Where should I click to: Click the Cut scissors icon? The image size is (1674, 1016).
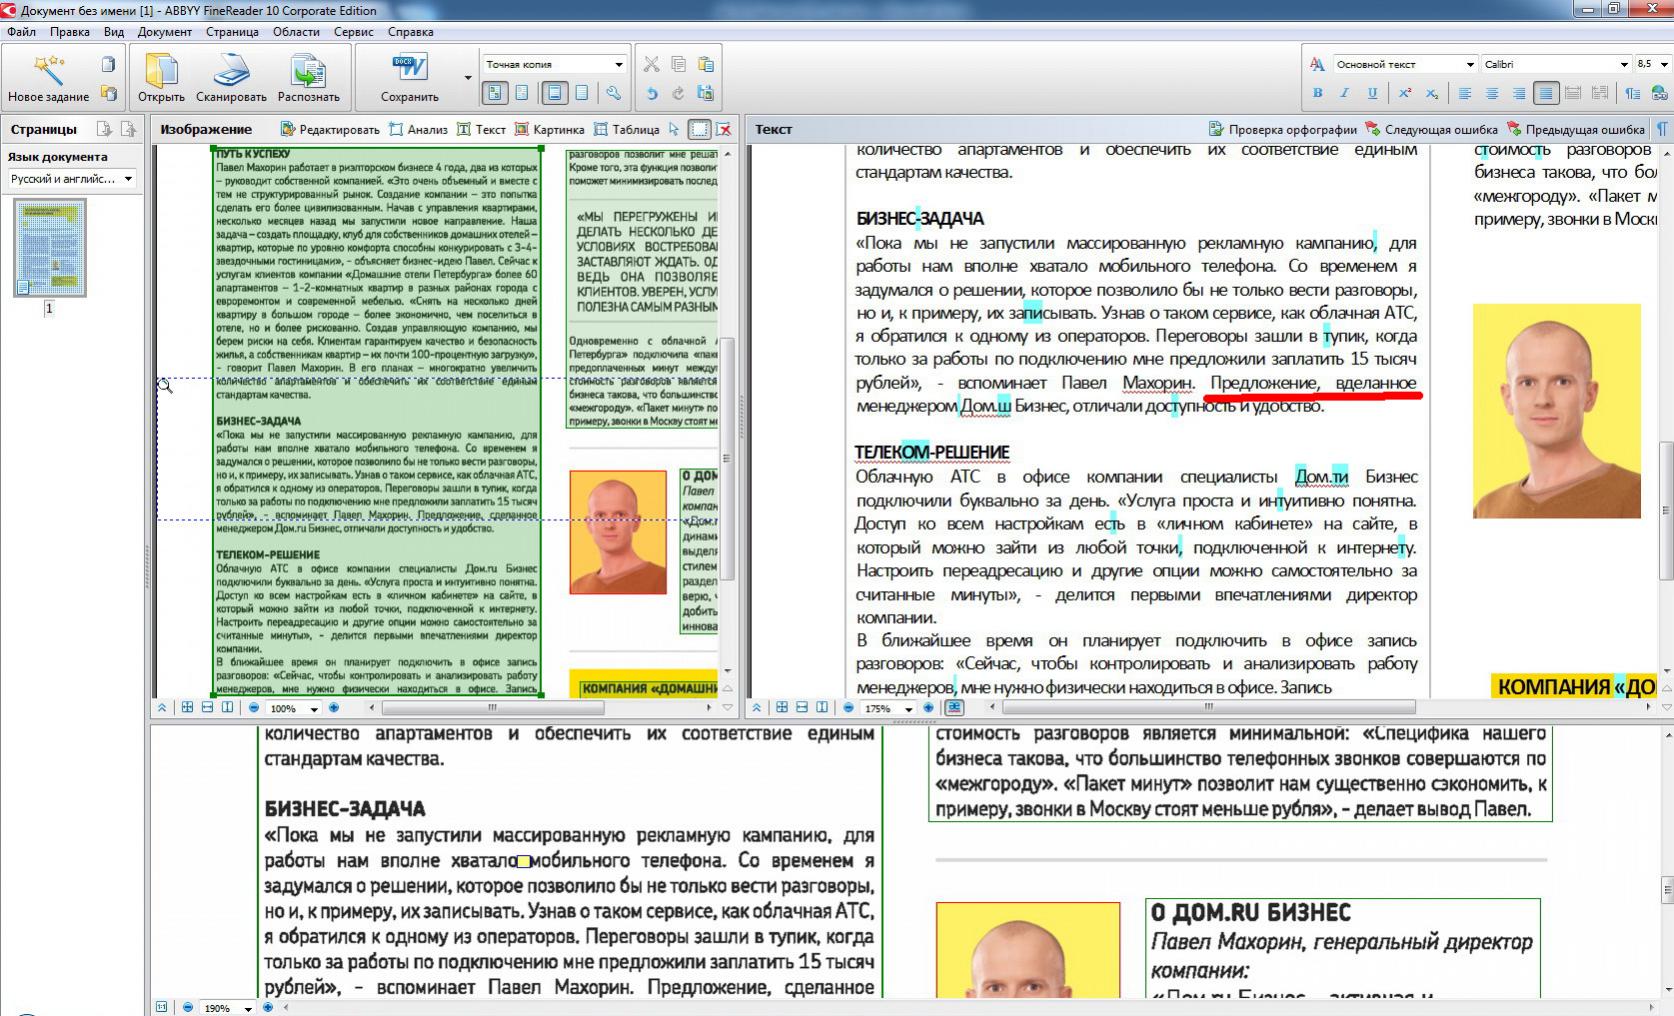coord(651,64)
